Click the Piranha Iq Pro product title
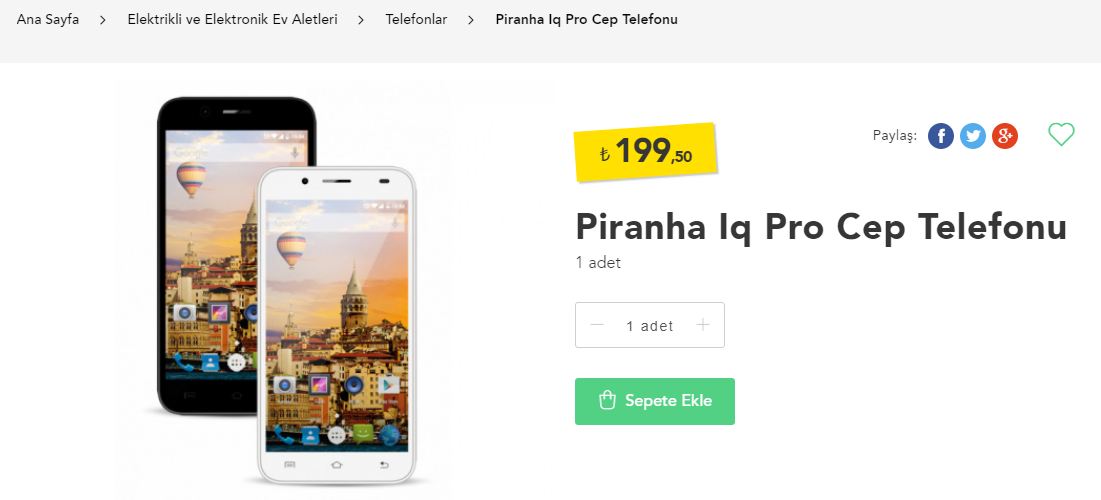 pyautogui.click(x=821, y=228)
